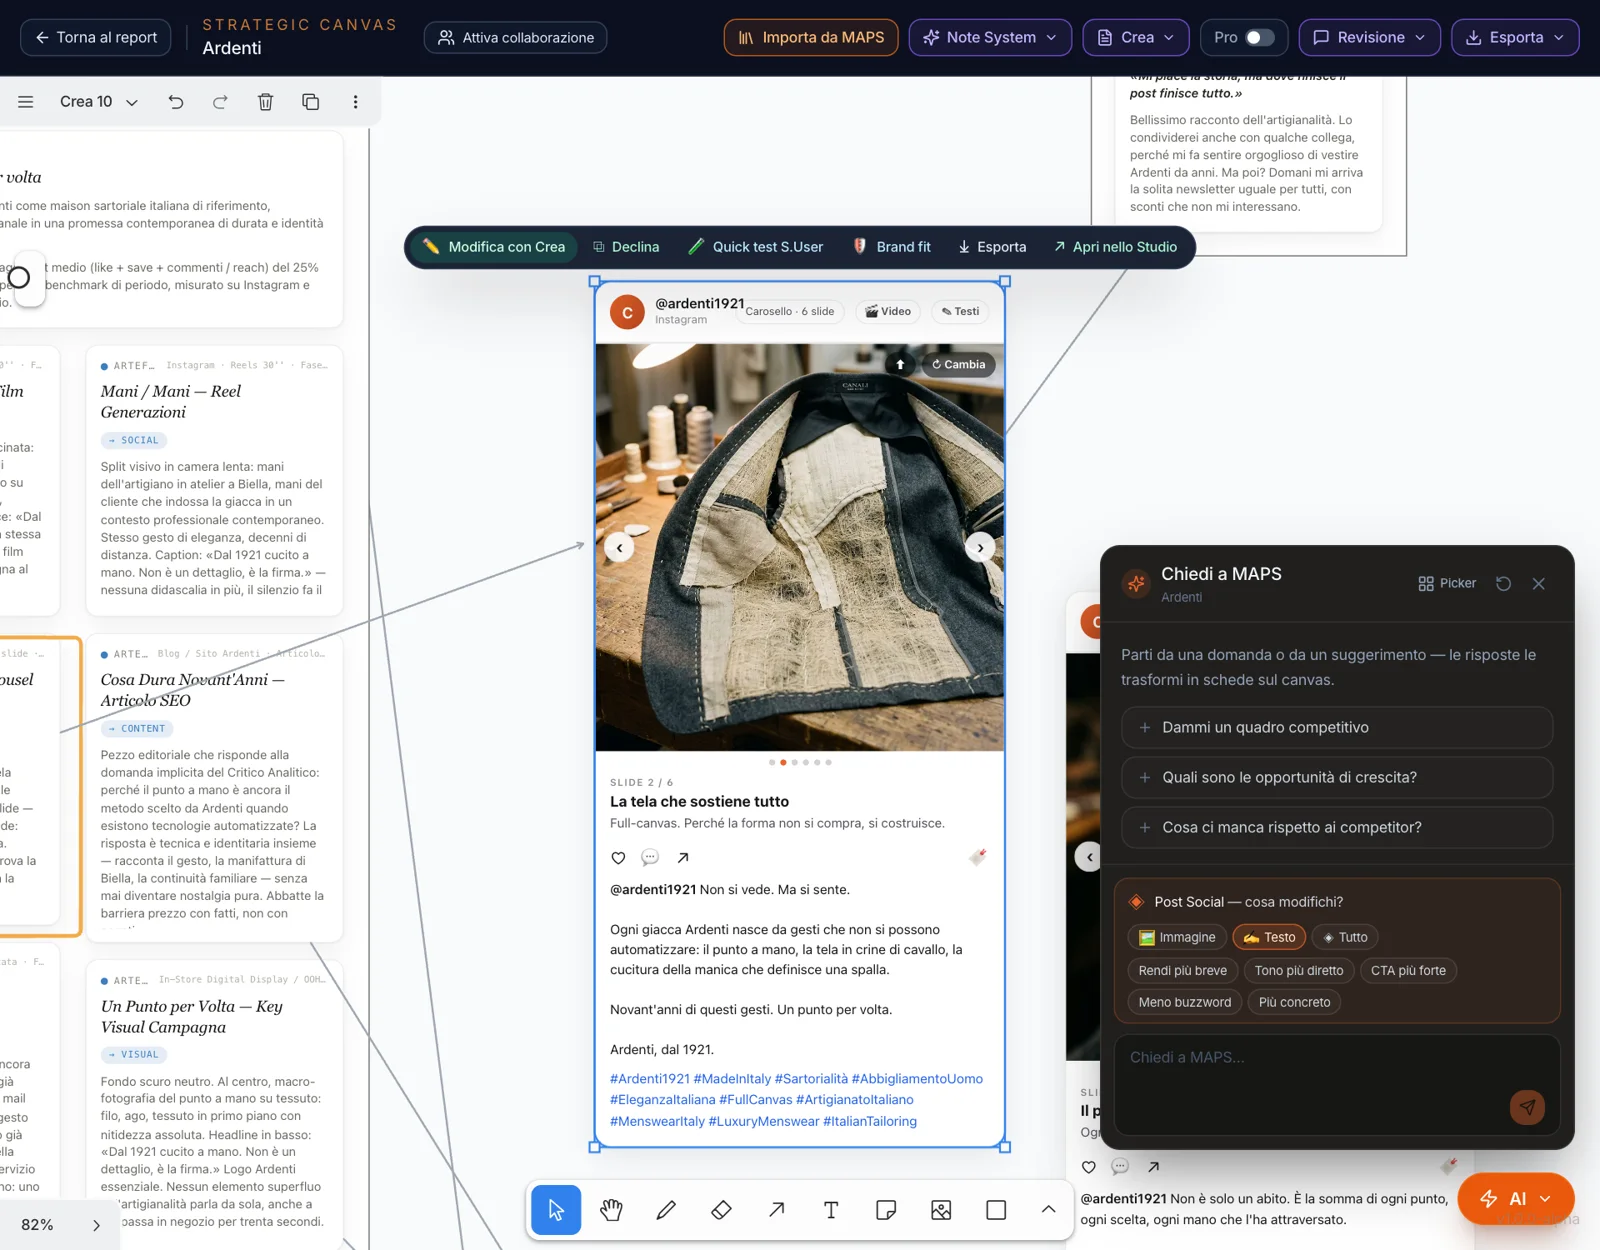Select the Immagine modification chip

1177,937
